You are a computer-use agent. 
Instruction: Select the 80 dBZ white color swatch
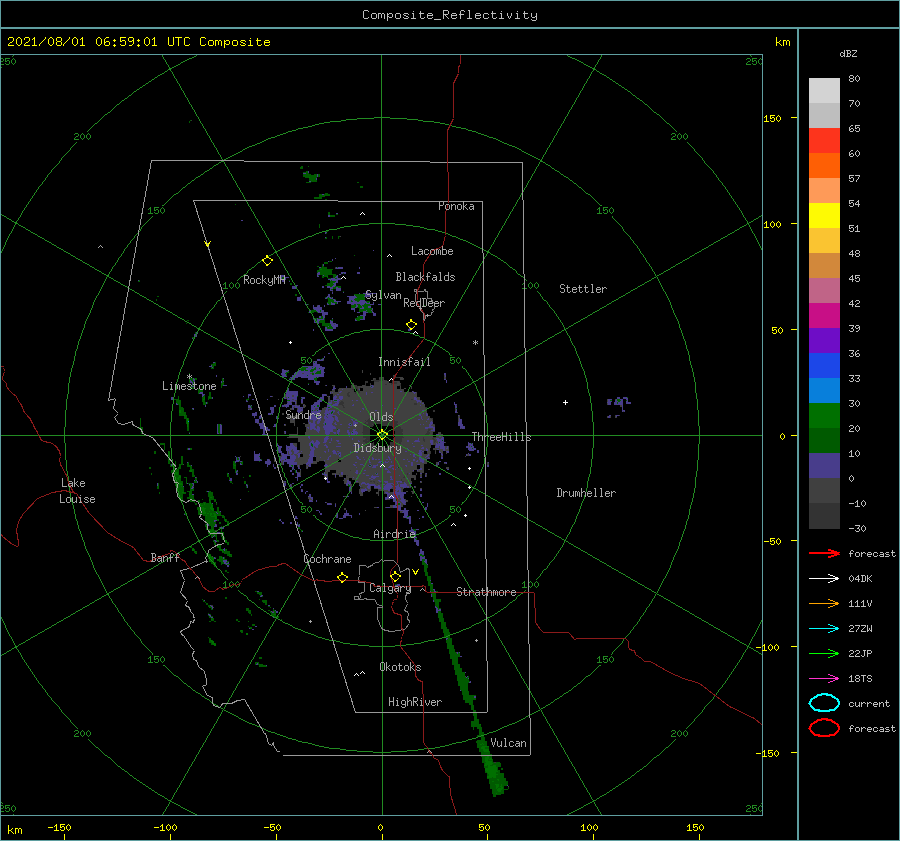[x=824, y=90]
